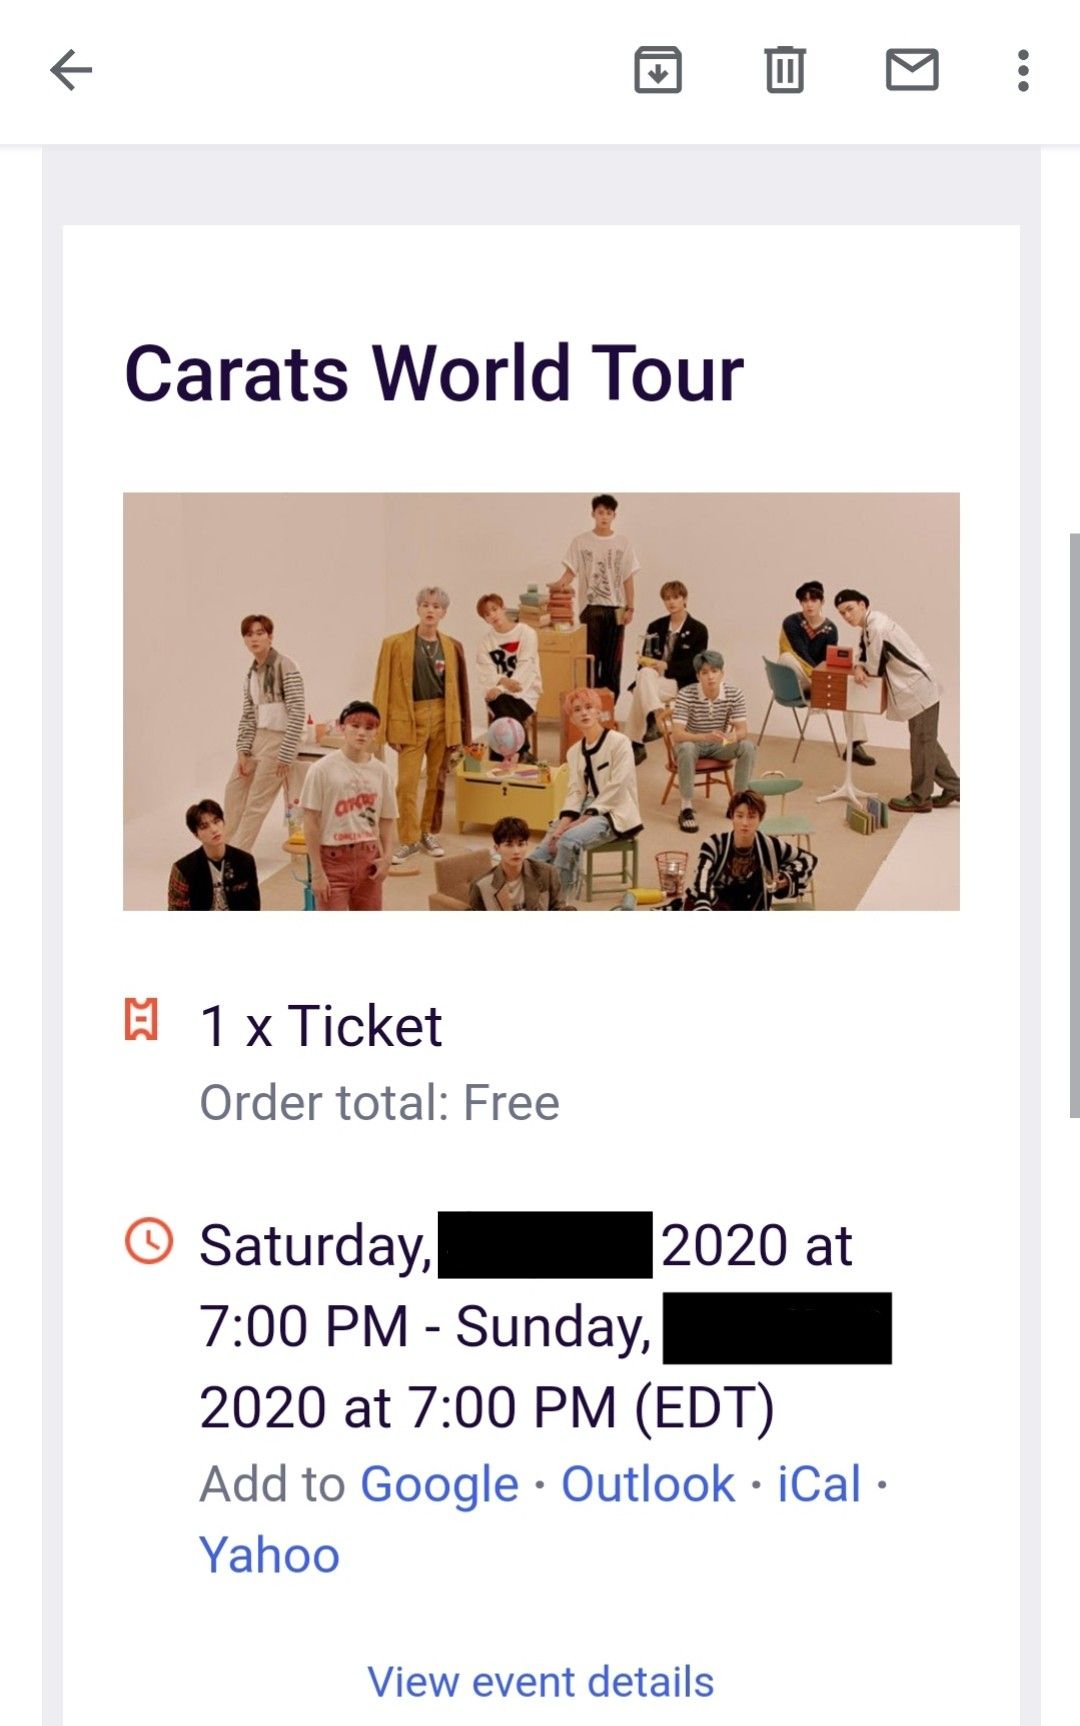This screenshot has width=1080, height=1726.
Task: Archive this email
Action: pyautogui.click(x=658, y=70)
